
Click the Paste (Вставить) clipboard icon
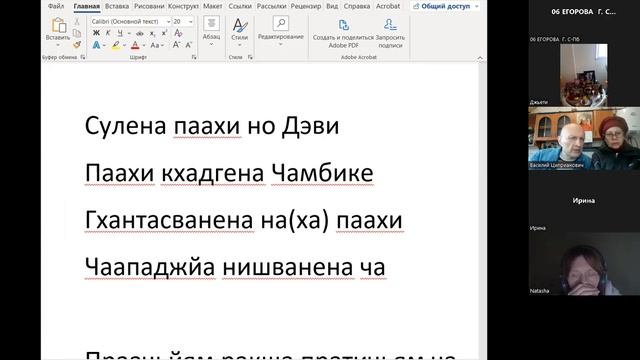(58, 25)
